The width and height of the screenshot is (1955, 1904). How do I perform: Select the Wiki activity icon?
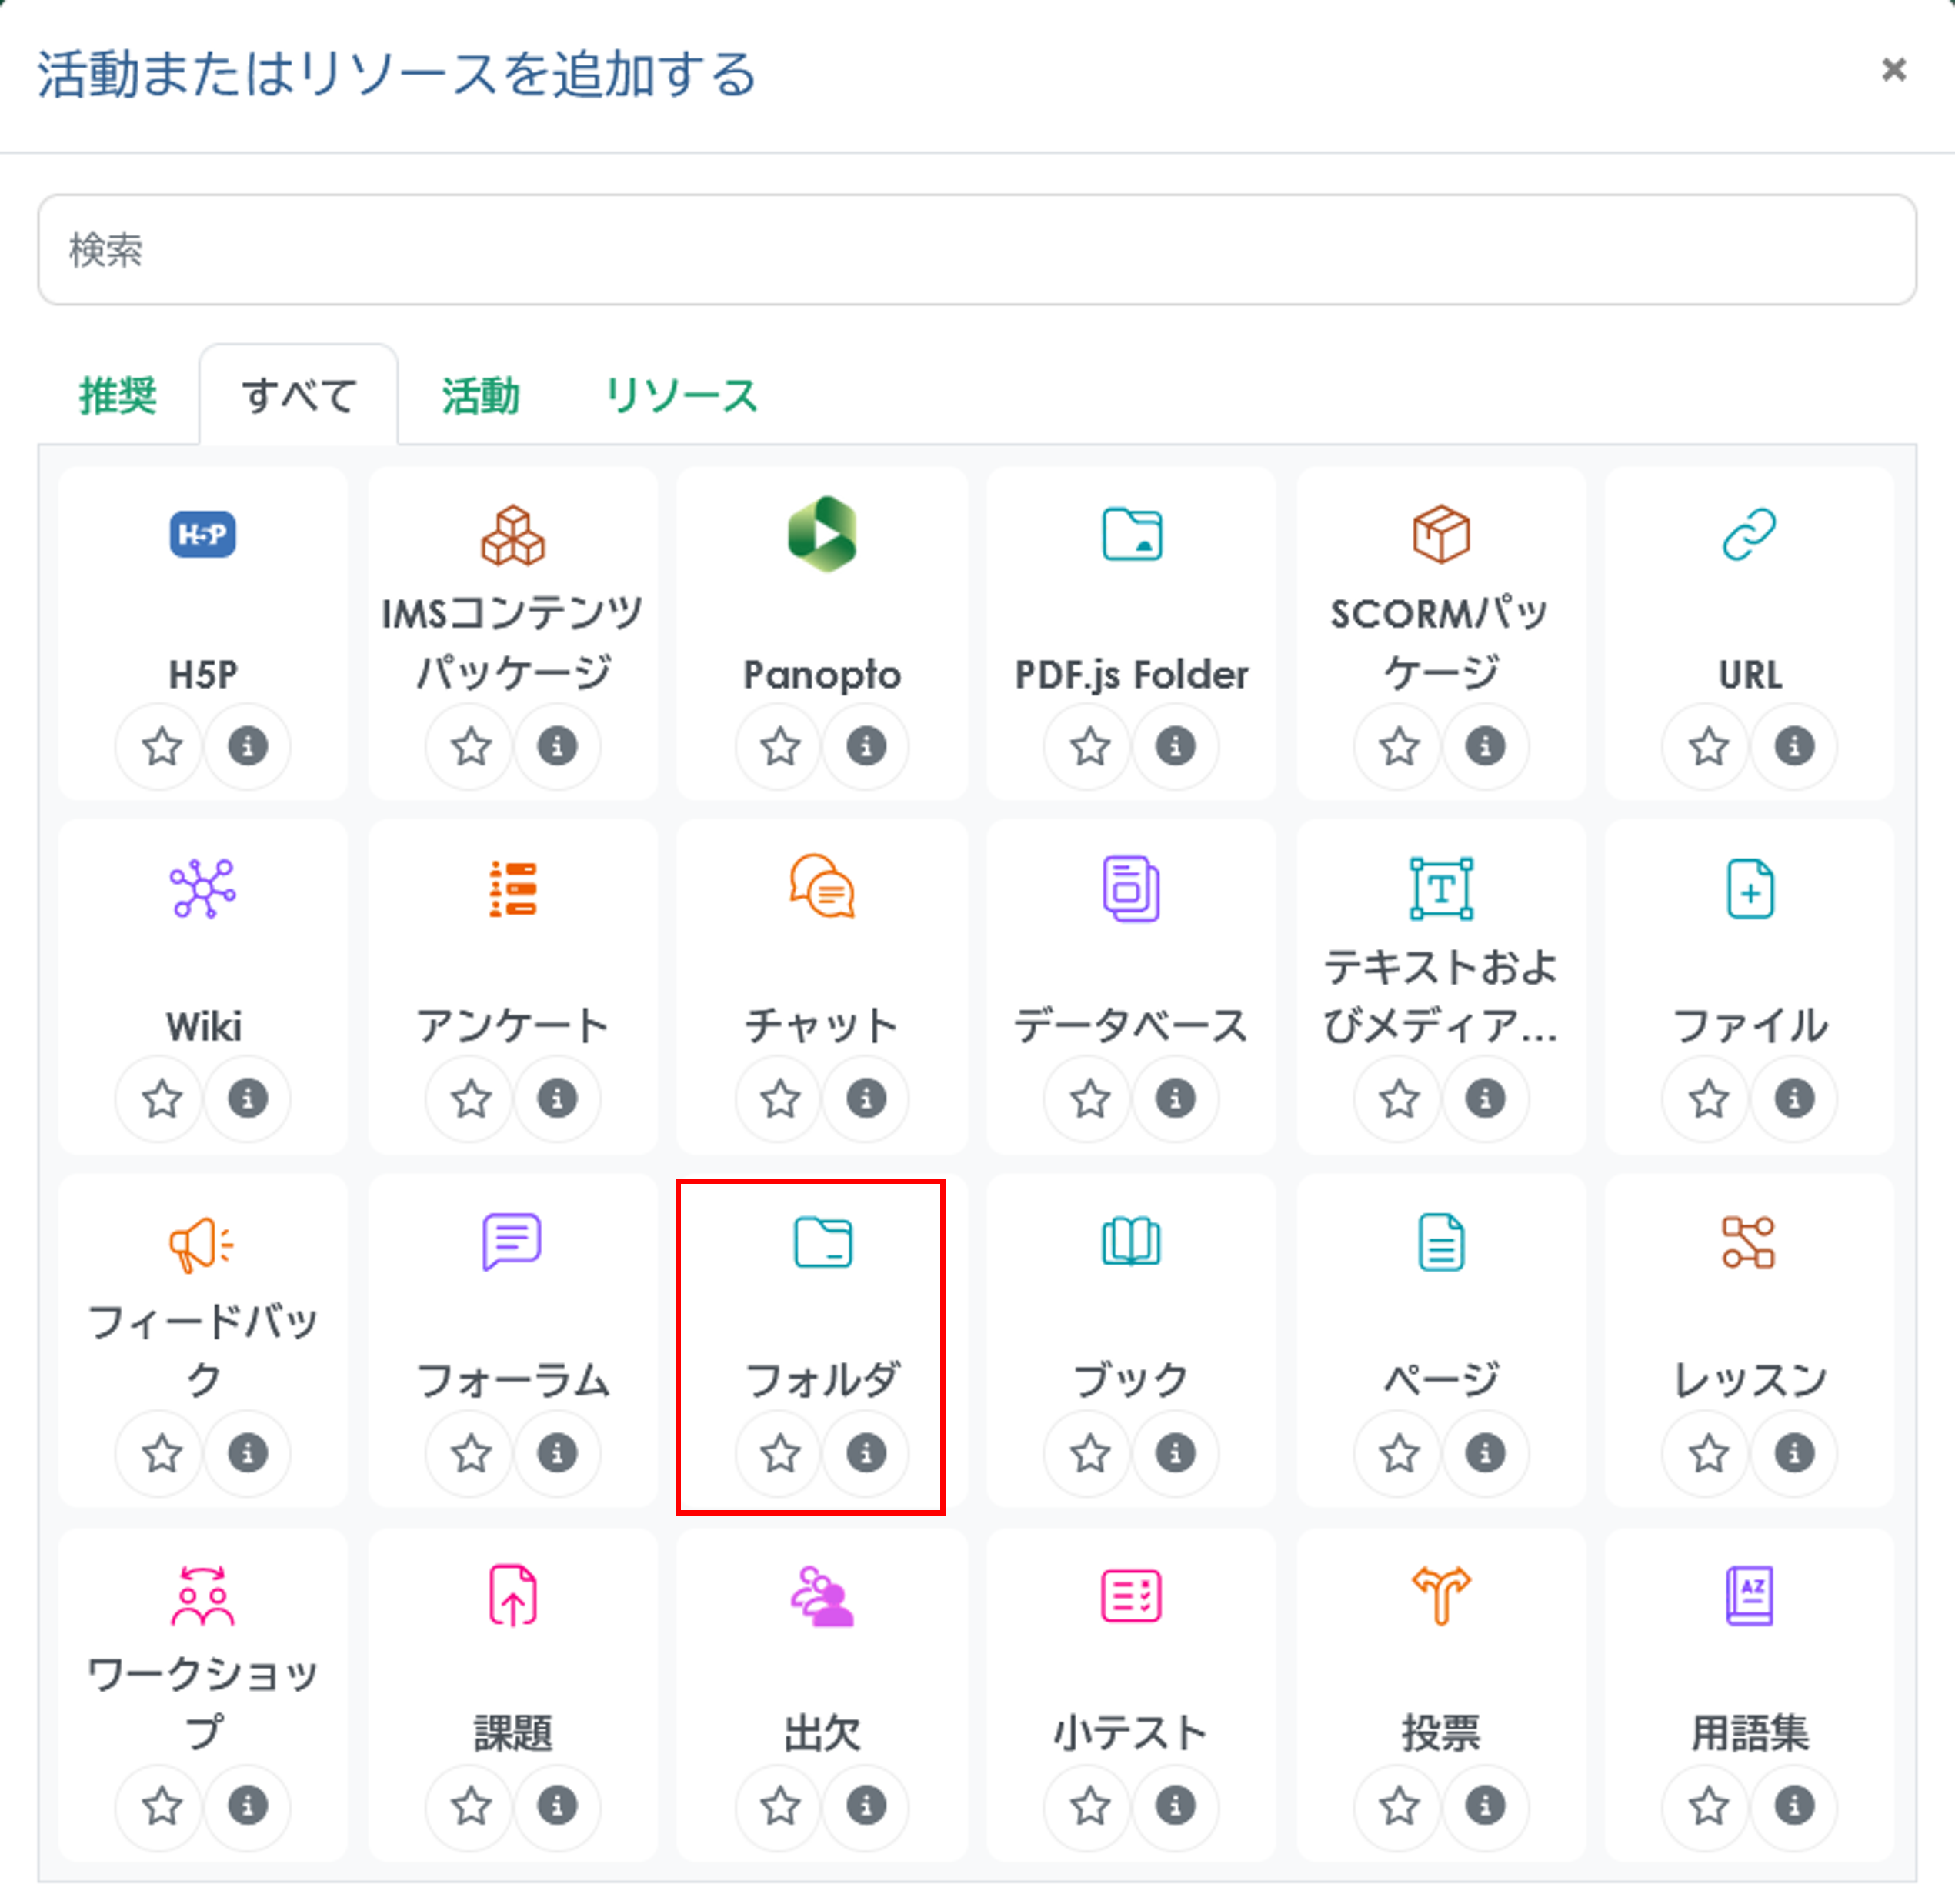click(203, 888)
